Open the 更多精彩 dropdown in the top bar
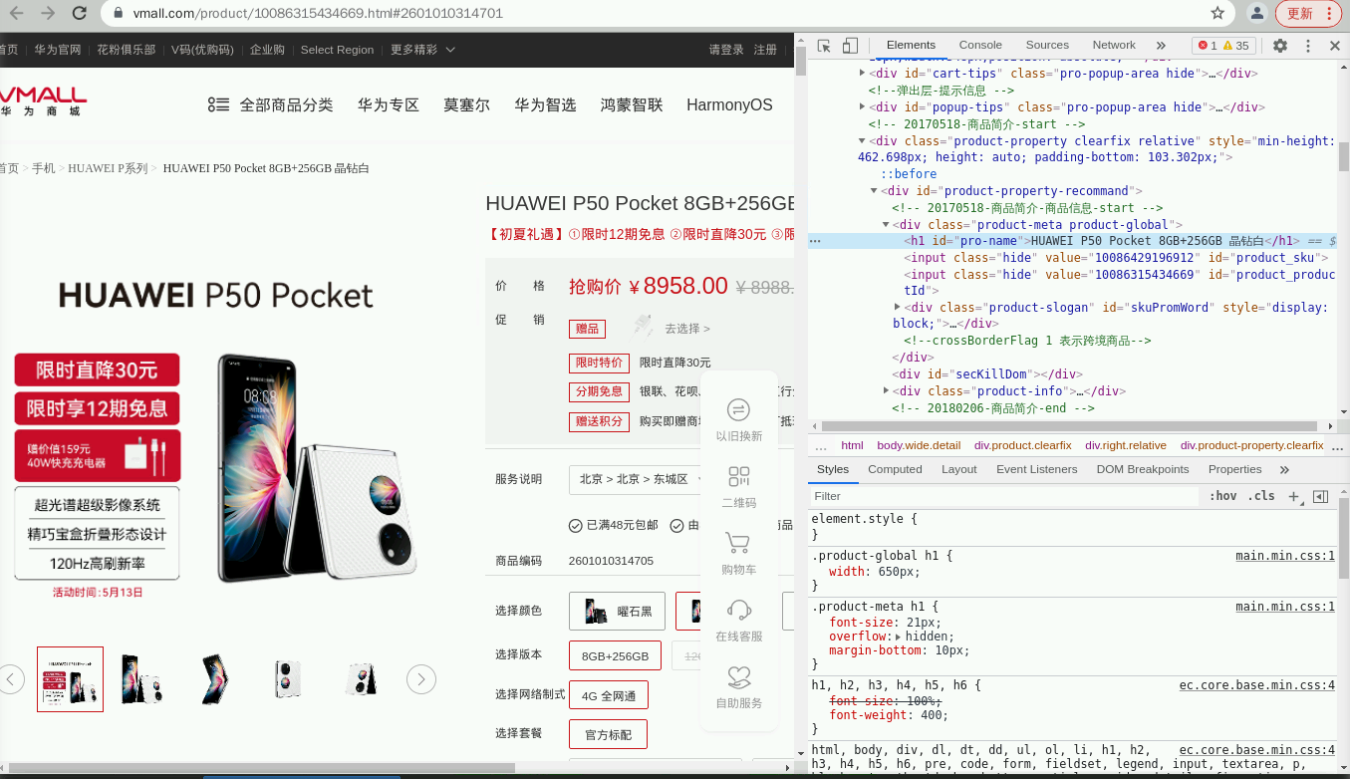The height and width of the screenshot is (779, 1357). click(423, 50)
